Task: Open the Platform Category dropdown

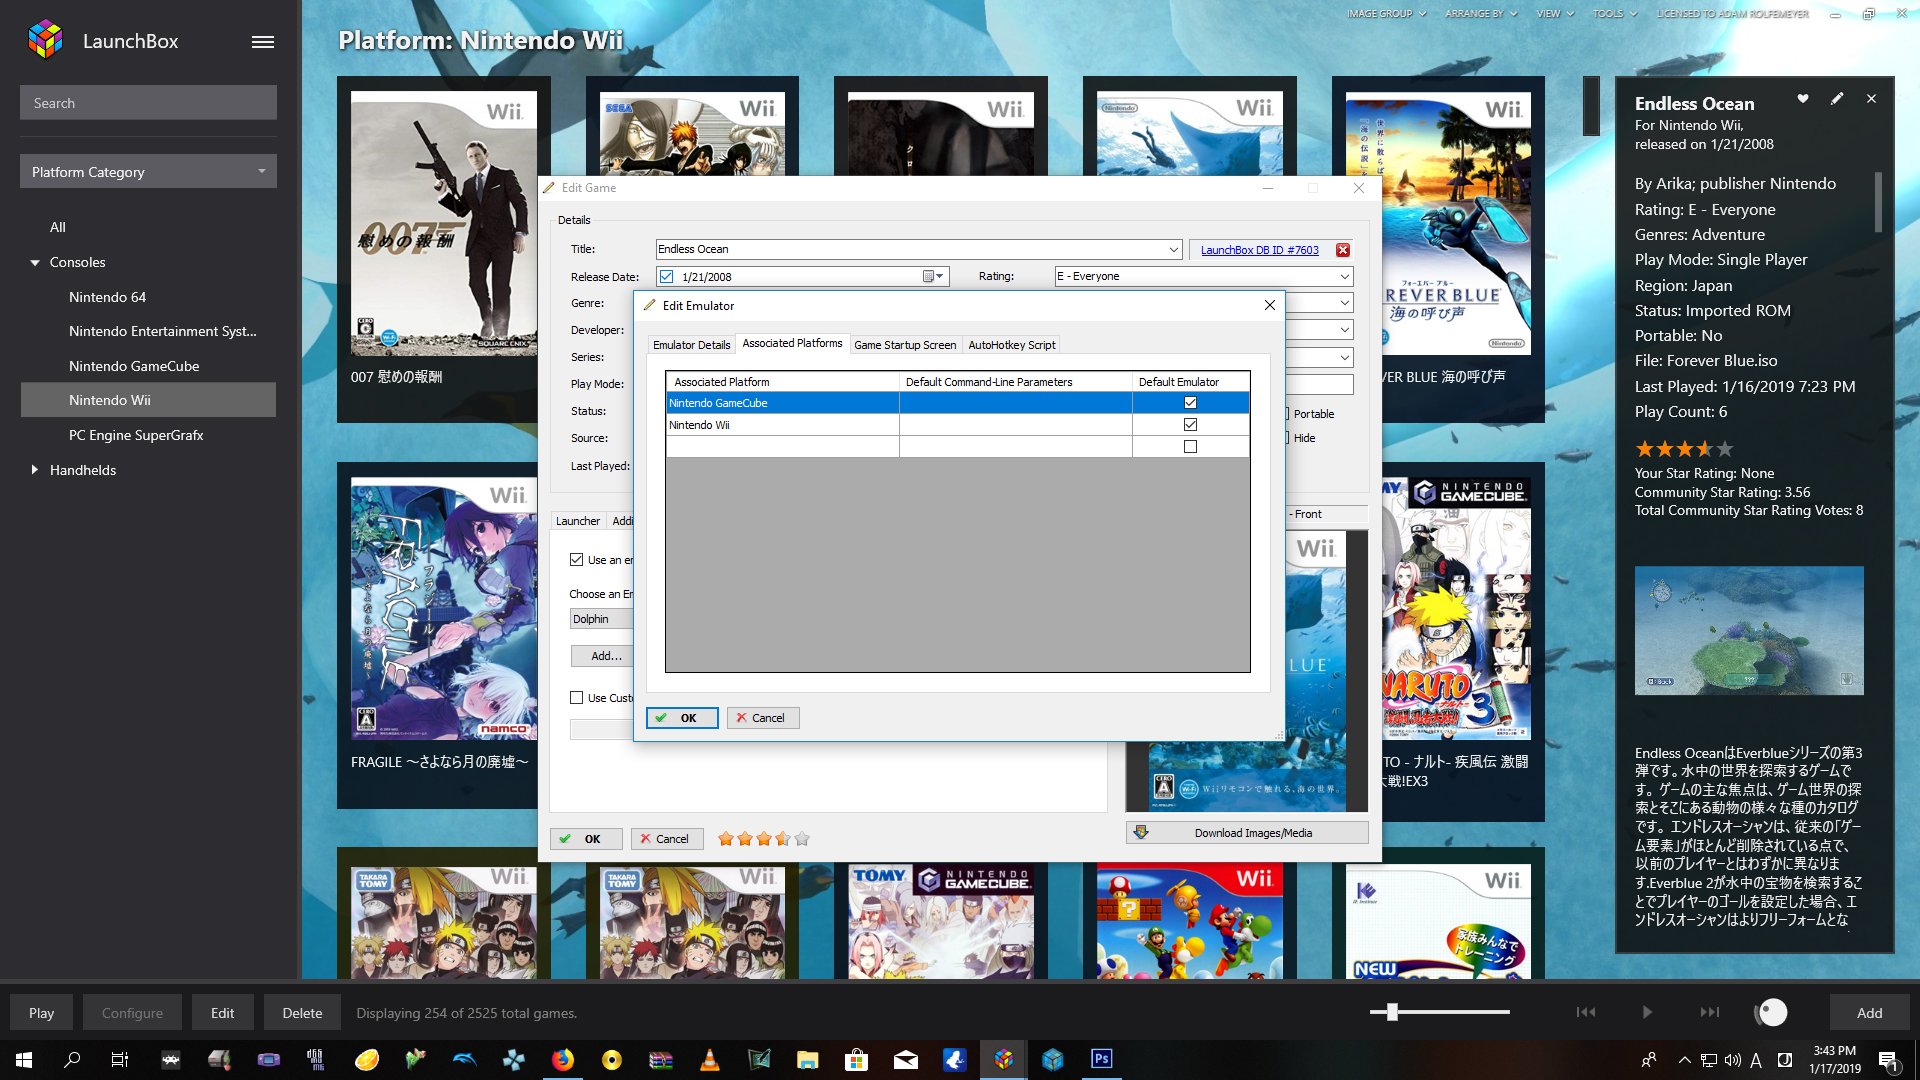Action: pyautogui.click(x=148, y=171)
